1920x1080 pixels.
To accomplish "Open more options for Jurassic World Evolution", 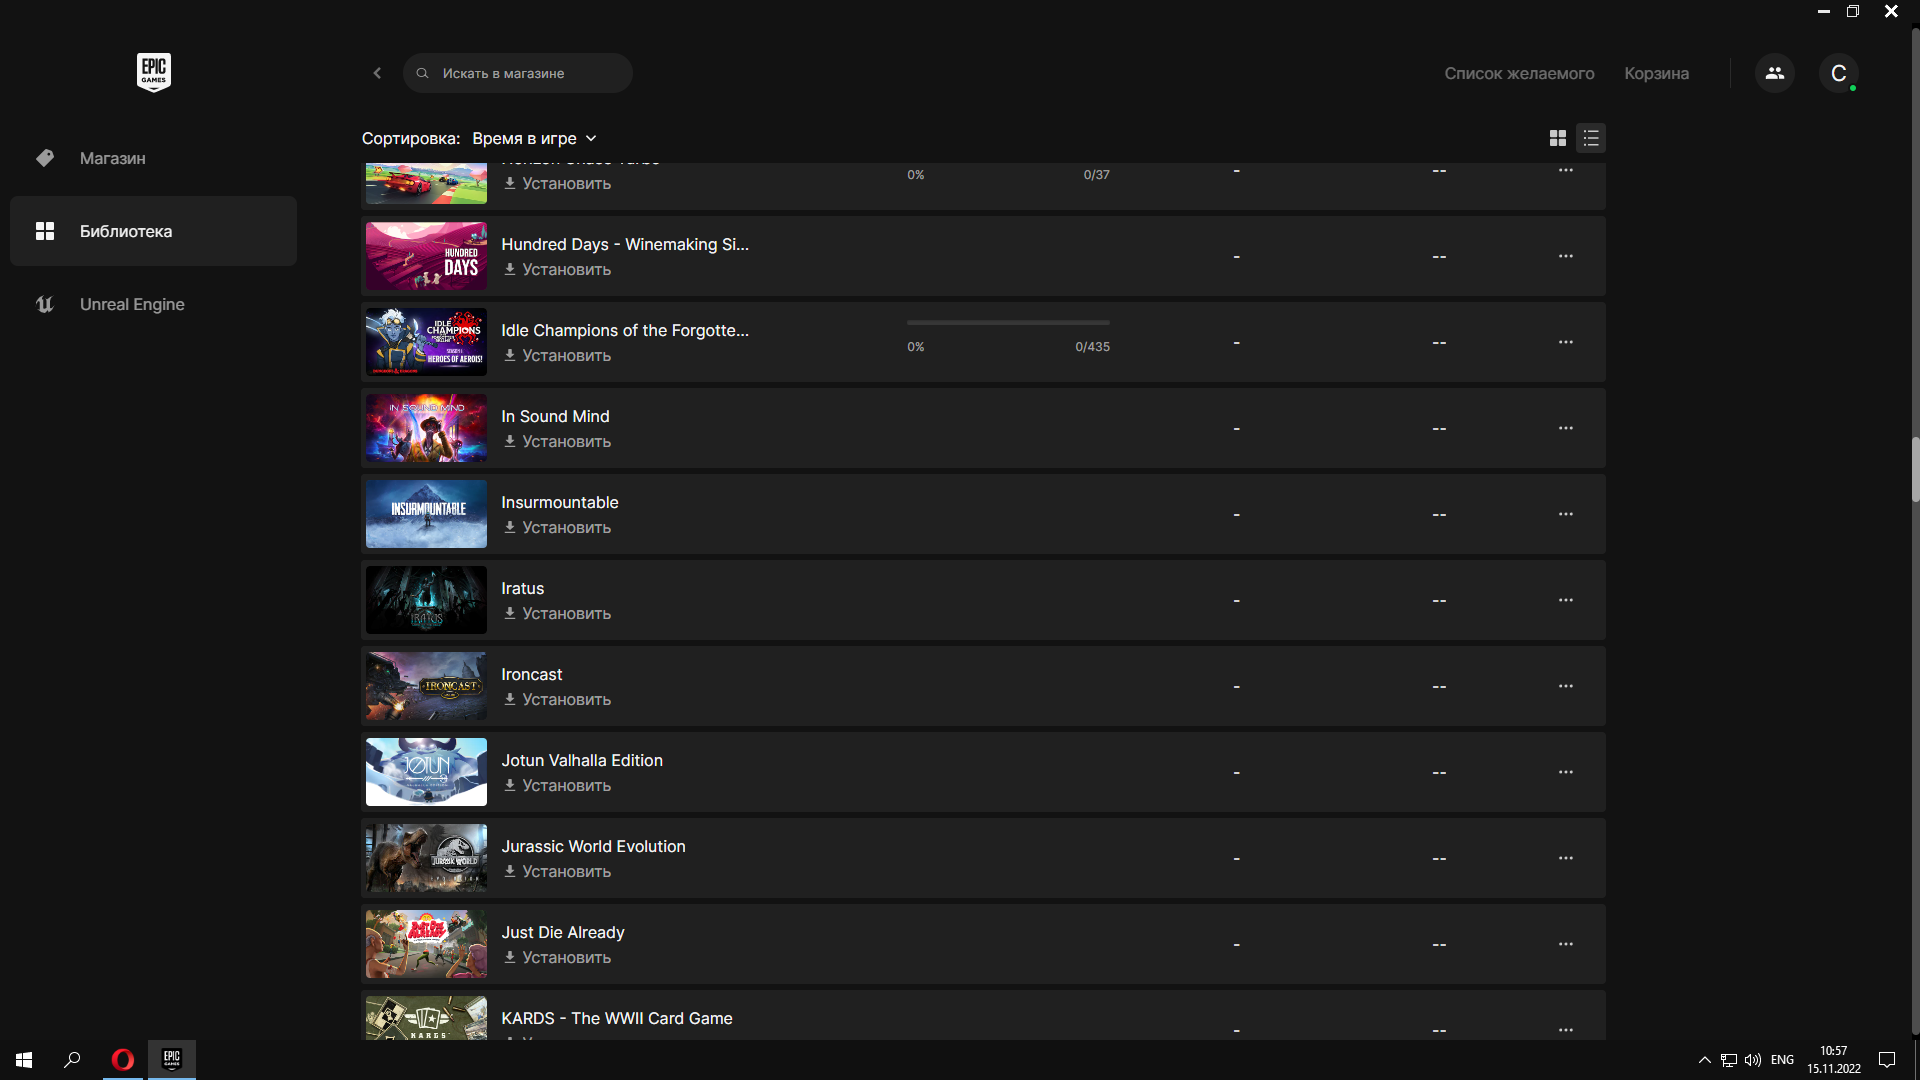I will tap(1566, 858).
